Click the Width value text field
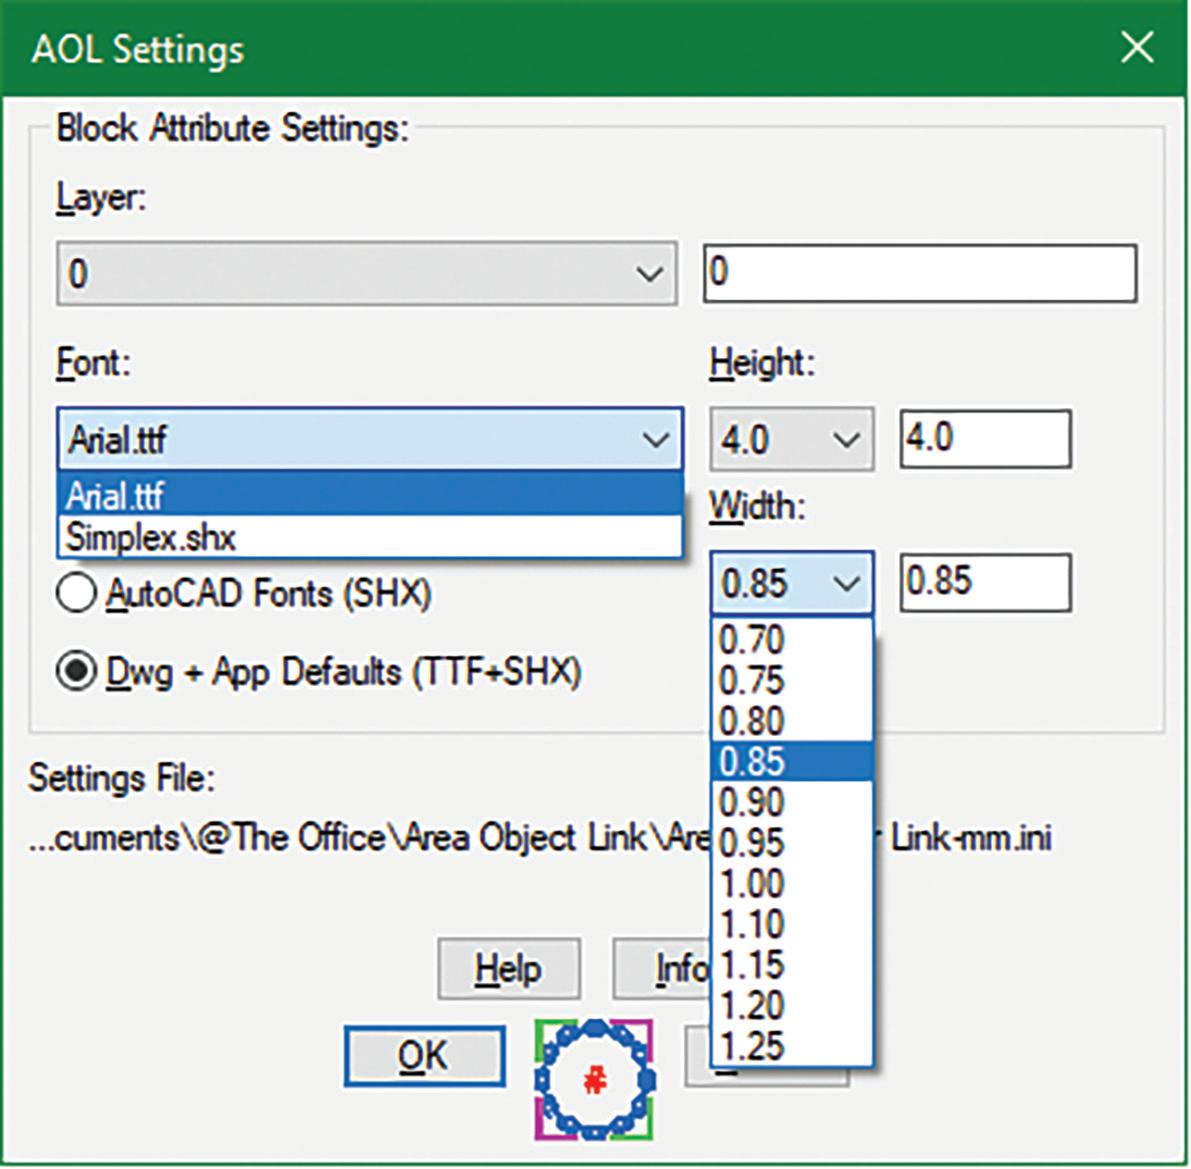 [x=985, y=583]
